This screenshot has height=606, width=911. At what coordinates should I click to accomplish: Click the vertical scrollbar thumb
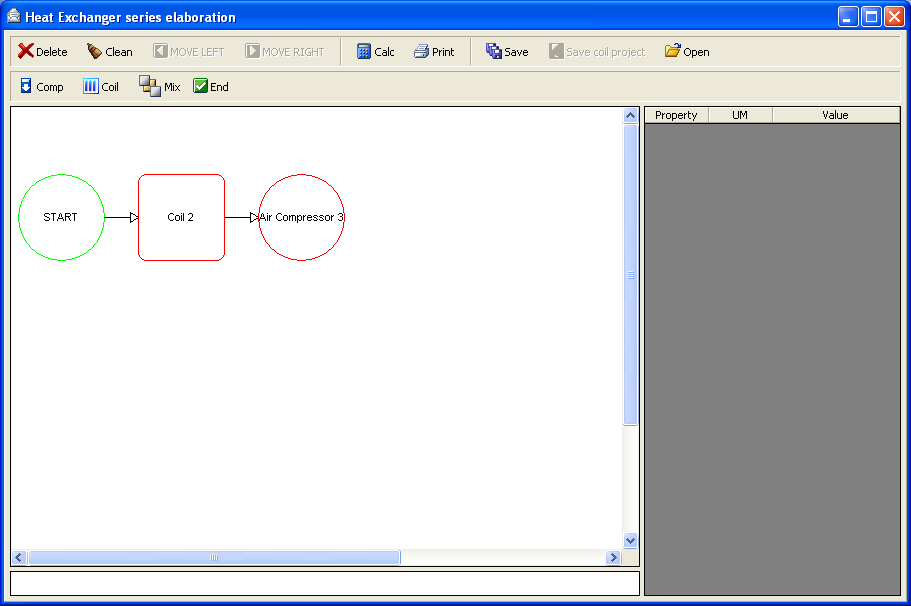(630, 275)
